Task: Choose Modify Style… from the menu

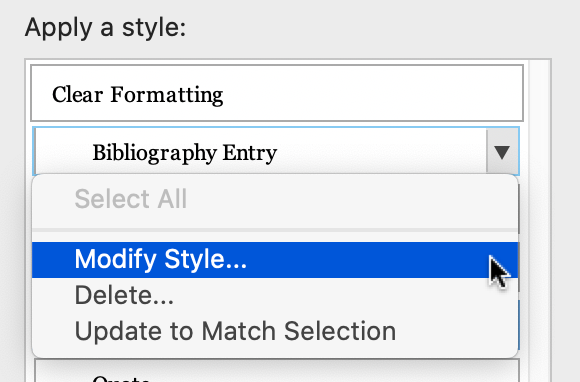Action: click(275, 260)
